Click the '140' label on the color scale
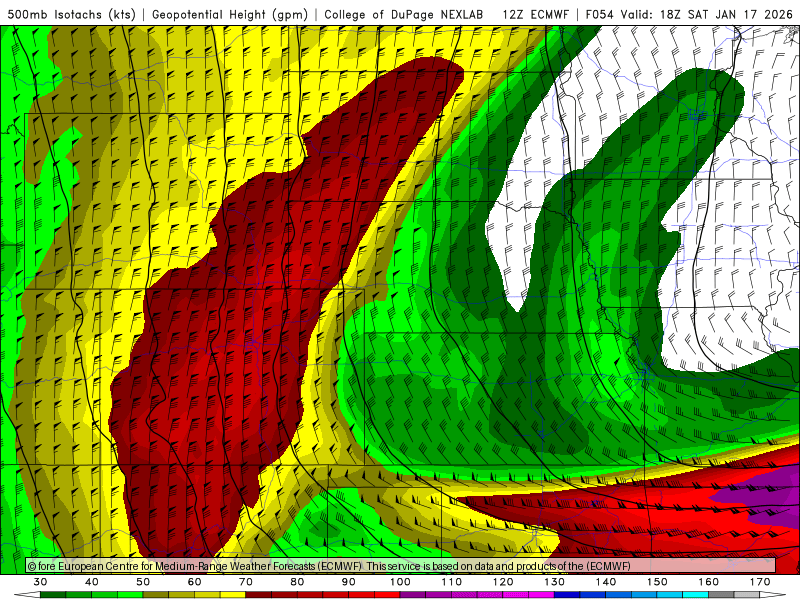Screen dimensions: 800x600 606,582
